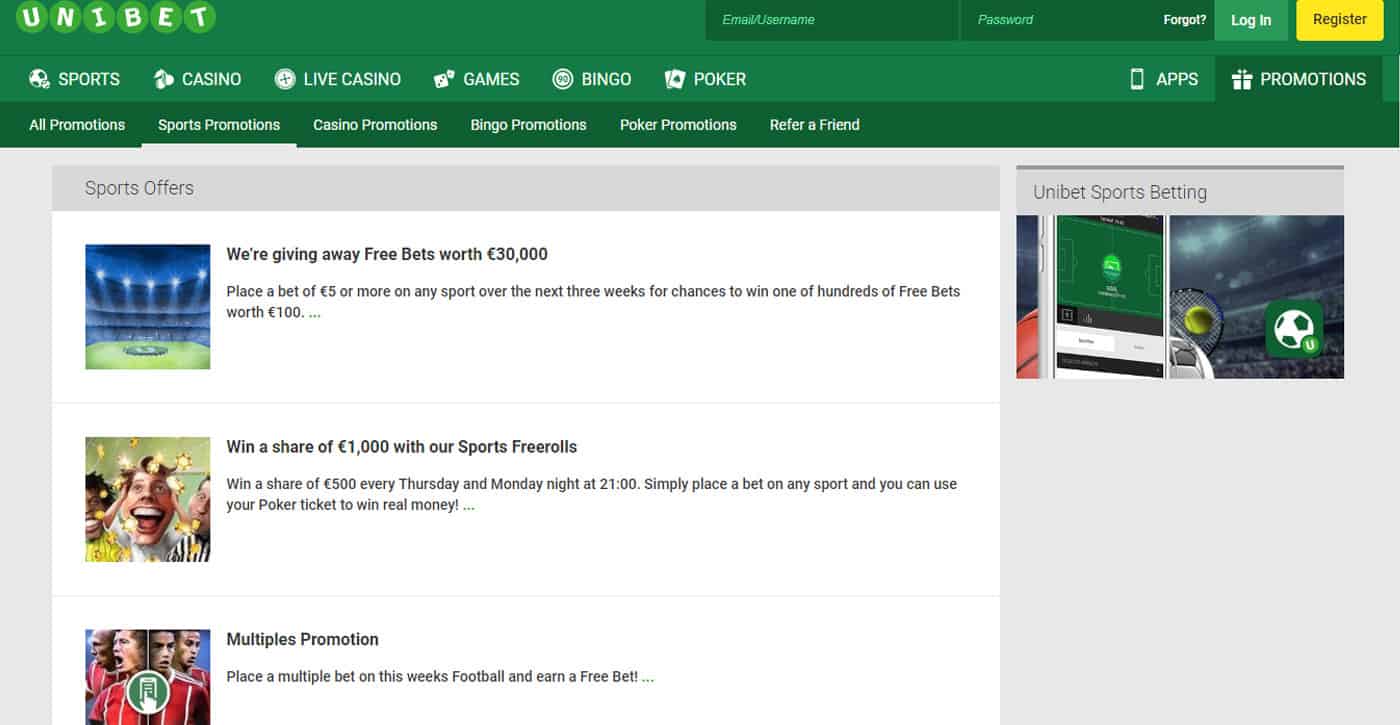Click the Poker cards icon
This screenshot has height=725, width=1400.
pyautogui.click(x=675, y=79)
